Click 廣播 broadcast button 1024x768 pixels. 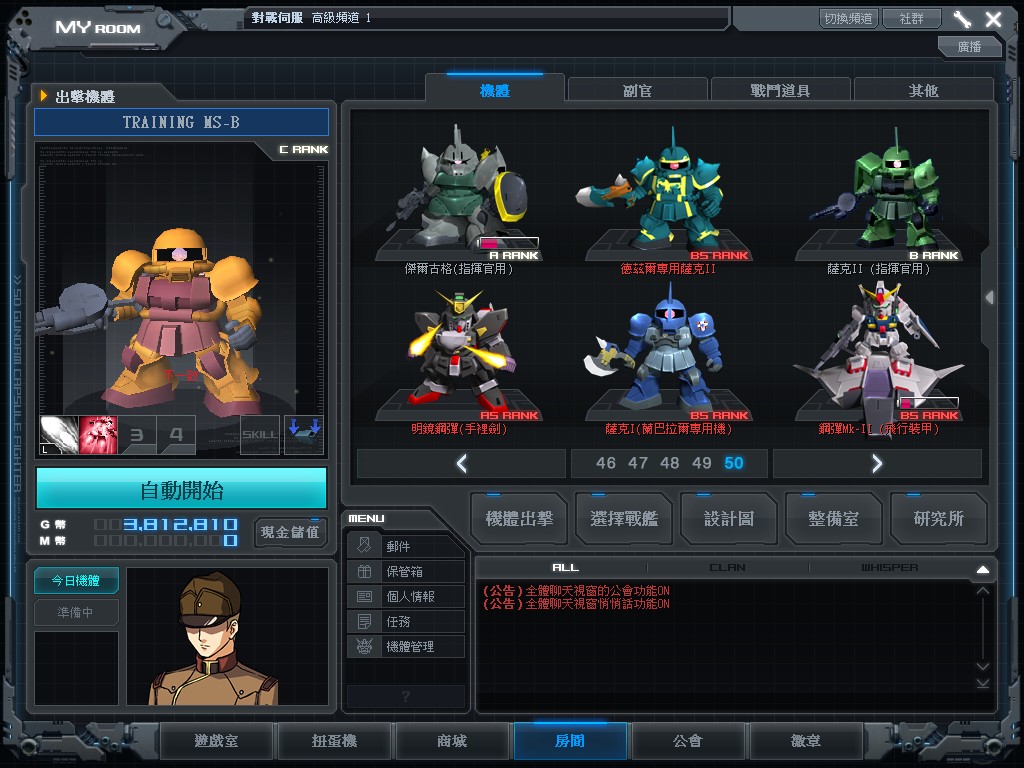(x=969, y=46)
